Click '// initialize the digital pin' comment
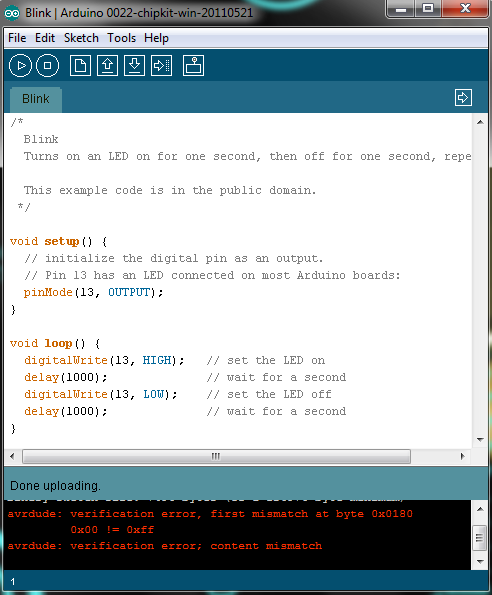Viewport: 492px width, 595px height. 174,258
